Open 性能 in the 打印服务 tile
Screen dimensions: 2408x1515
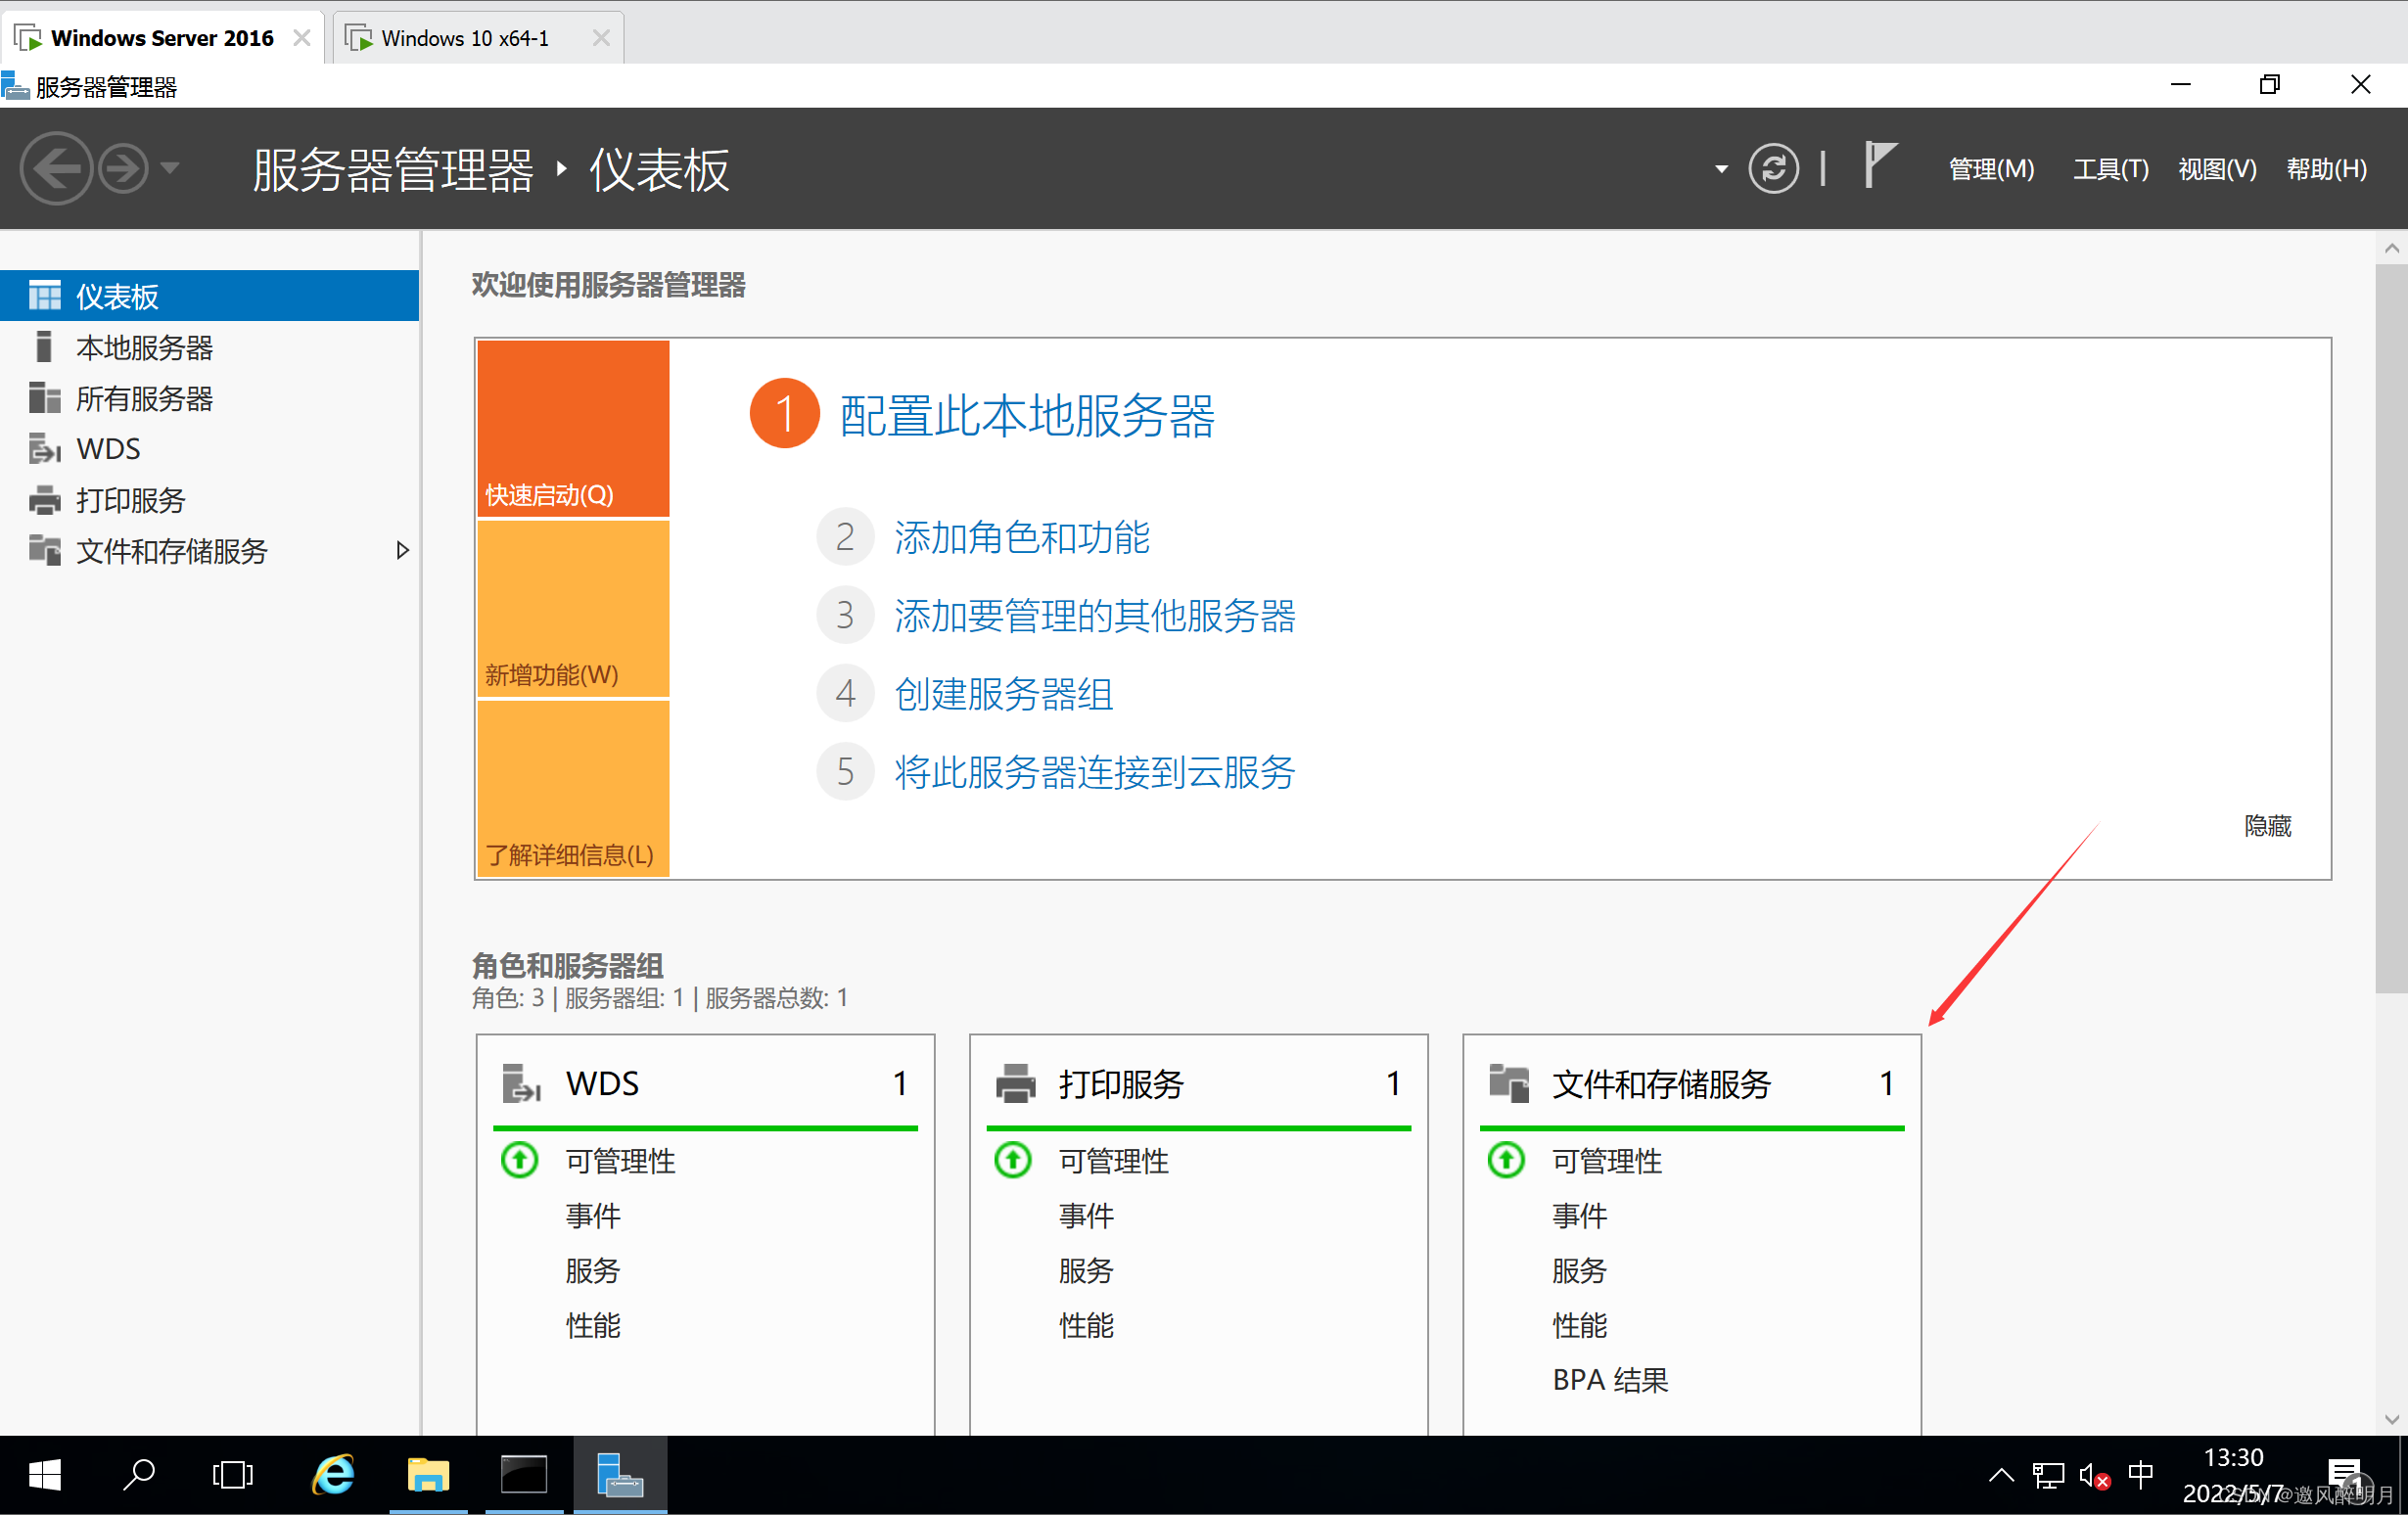1086,1326
